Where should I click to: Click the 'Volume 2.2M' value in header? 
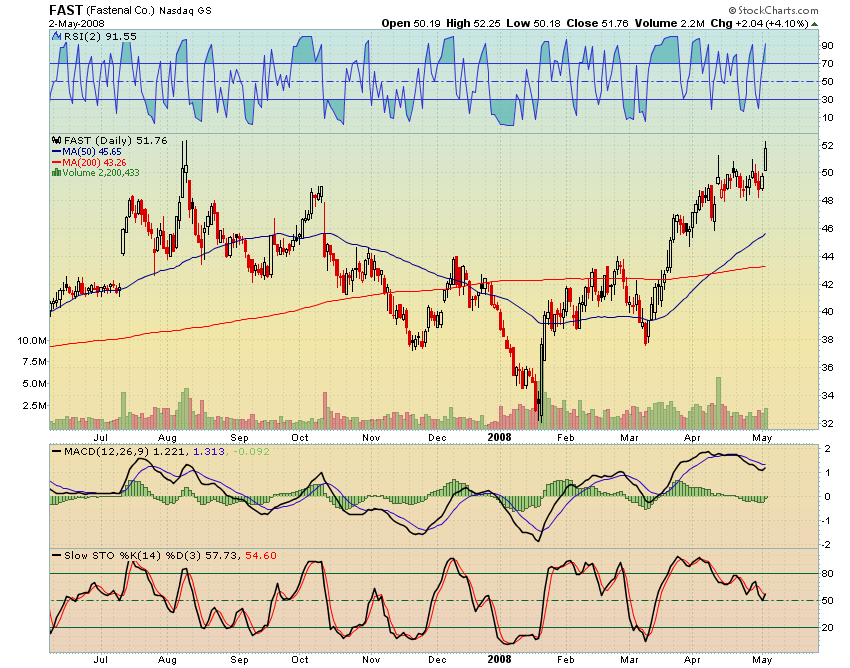pyautogui.click(x=670, y=23)
